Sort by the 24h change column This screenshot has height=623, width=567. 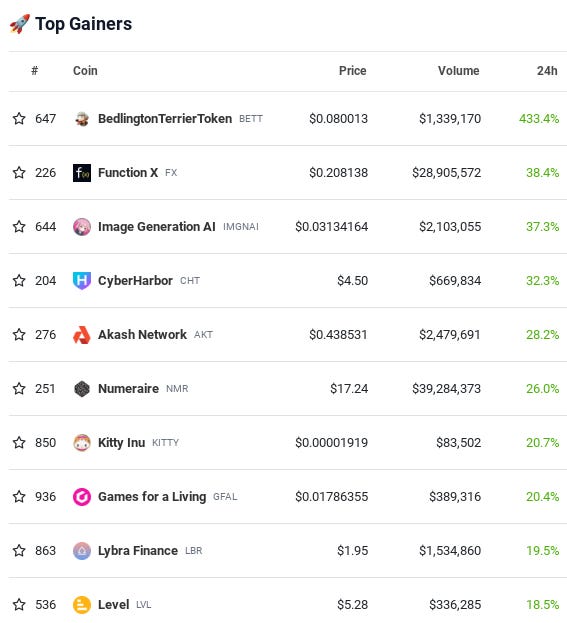point(547,71)
